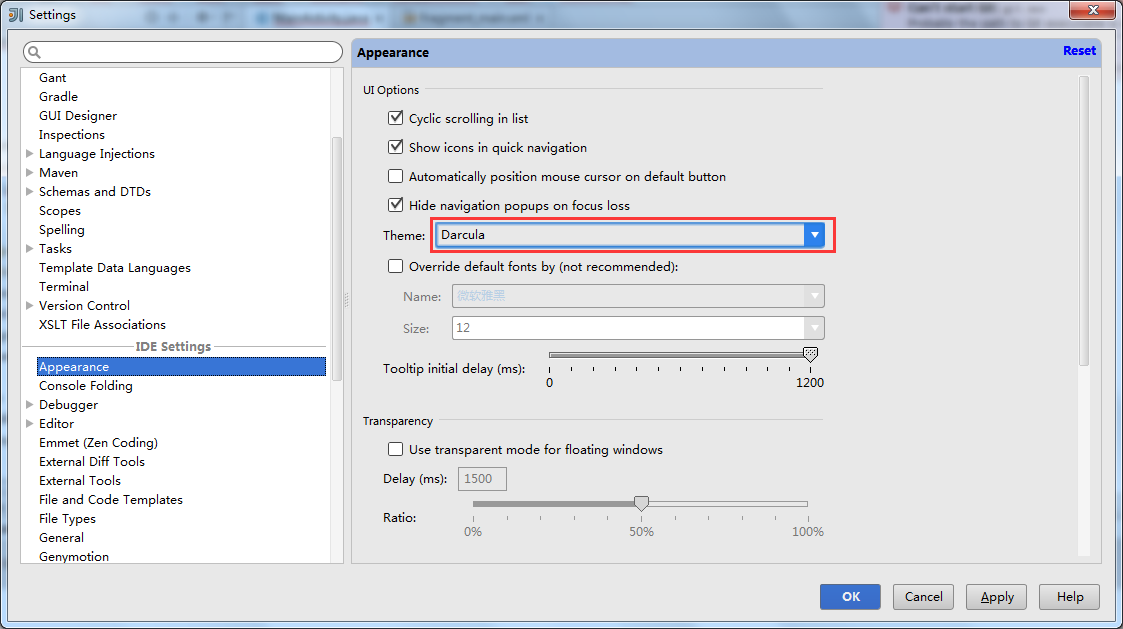The image size is (1123, 629).
Task: Expand the Language Injections tree node
Action: coord(30,154)
